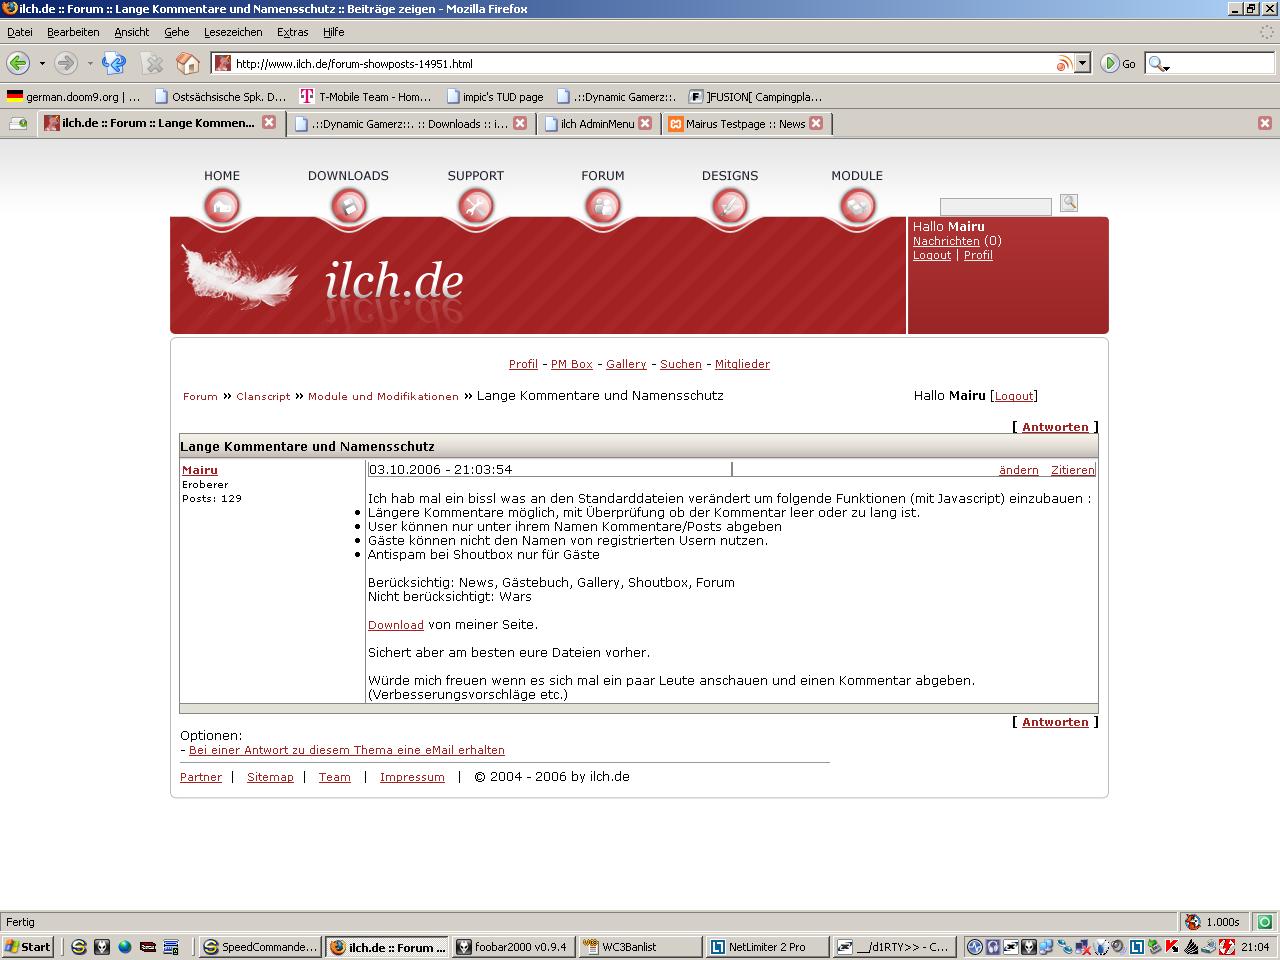Reload the page with the refresh icon

(114, 63)
